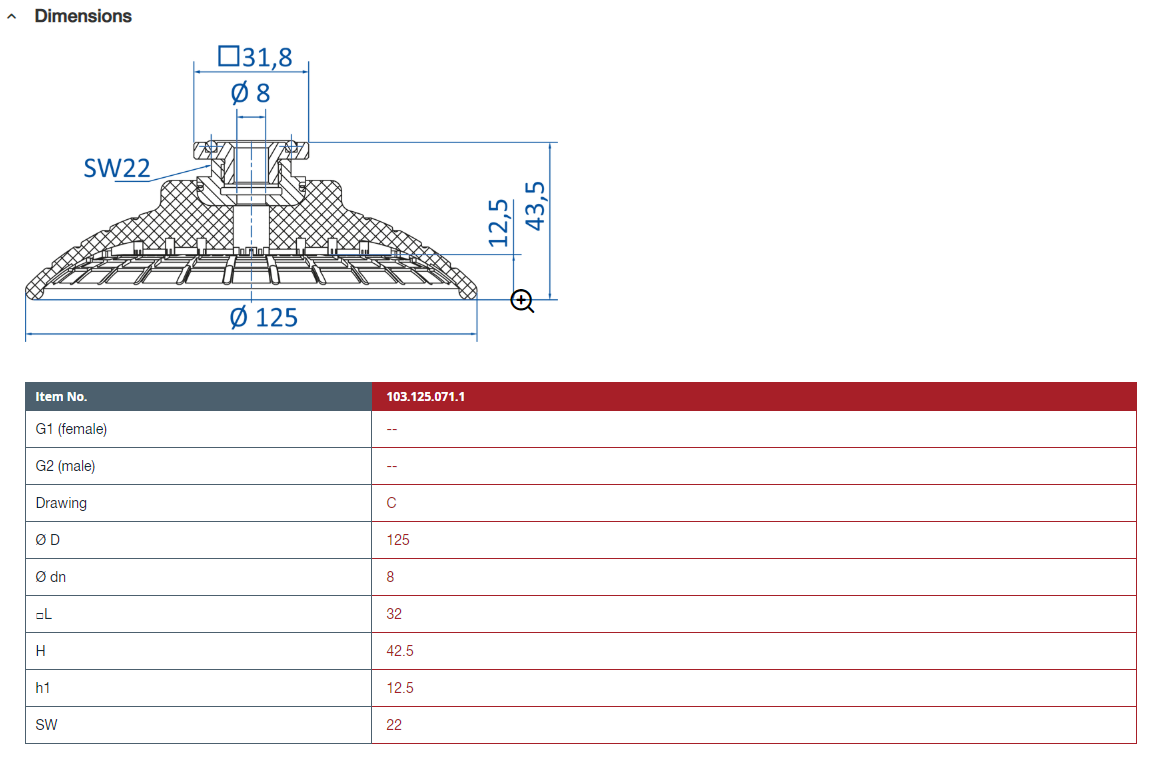Image resolution: width=1161 pixels, height=771 pixels.
Task: Click the Ø dn value '8'
Action: pos(390,577)
